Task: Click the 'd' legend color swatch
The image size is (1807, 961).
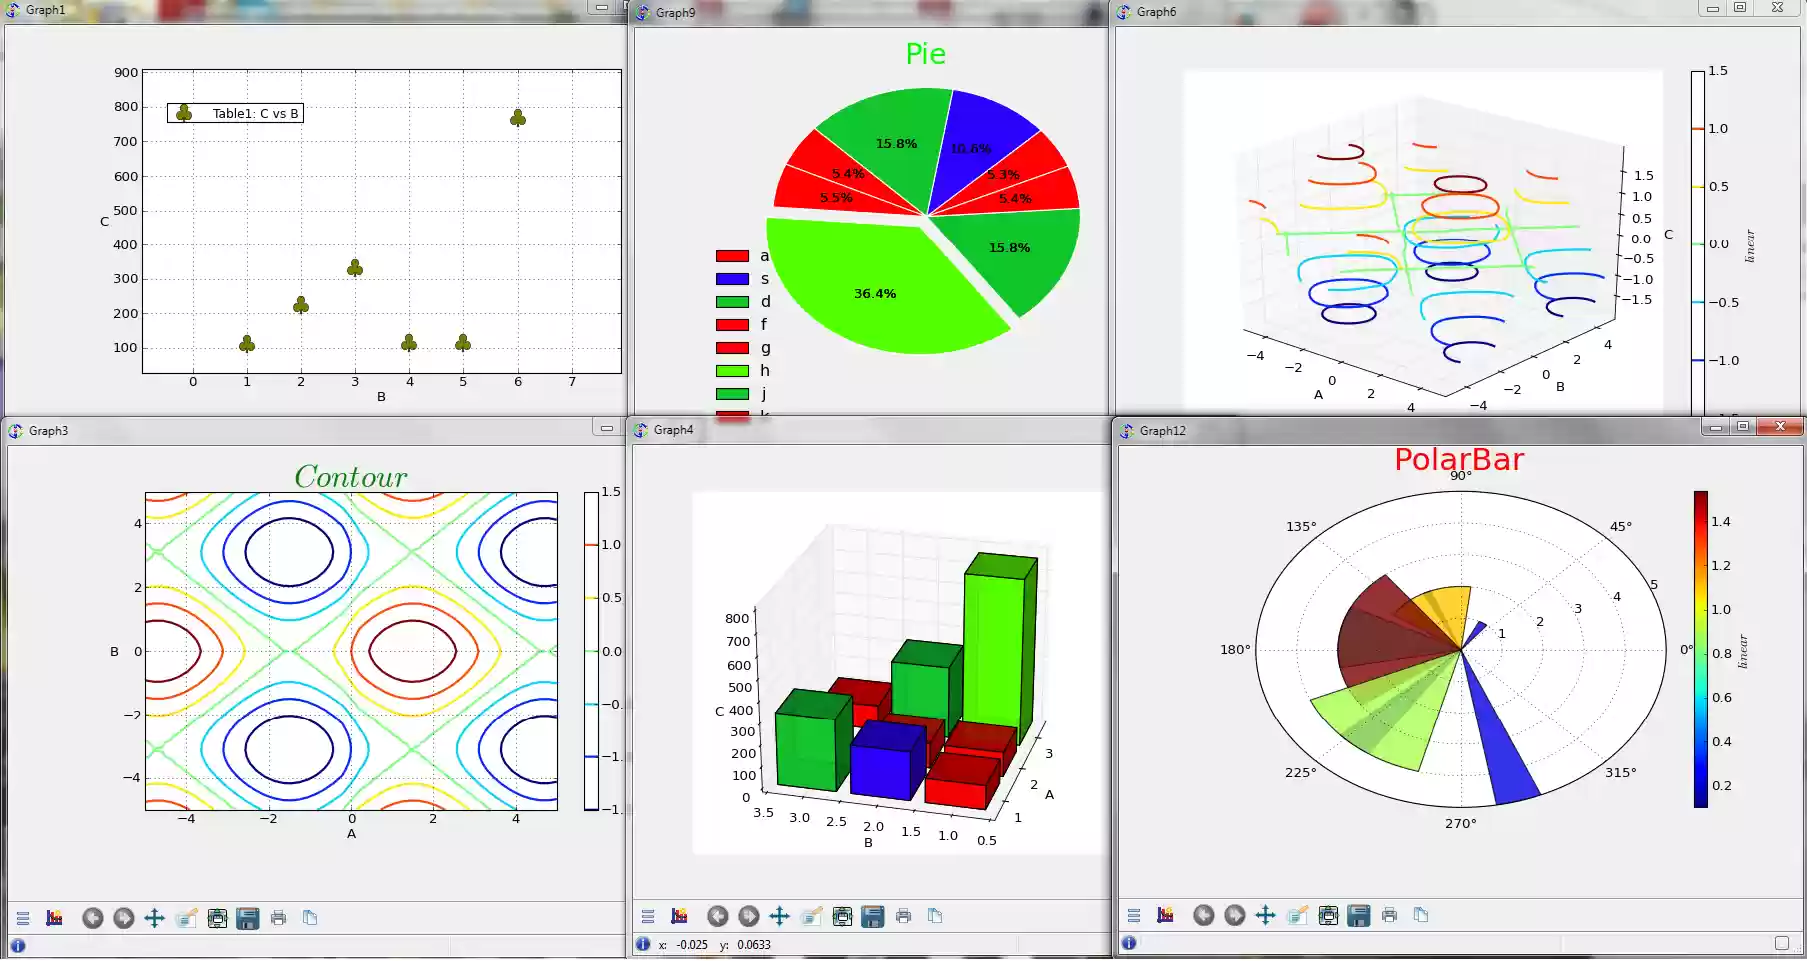Action: pyautogui.click(x=730, y=301)
